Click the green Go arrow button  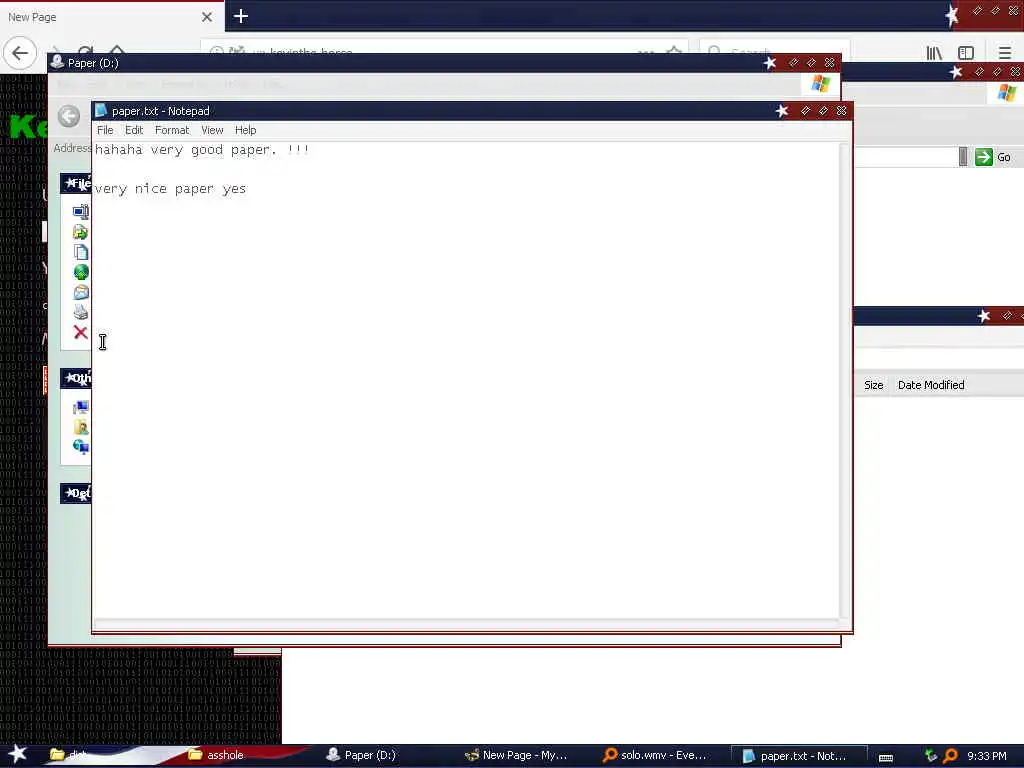[x=984, y=157]
